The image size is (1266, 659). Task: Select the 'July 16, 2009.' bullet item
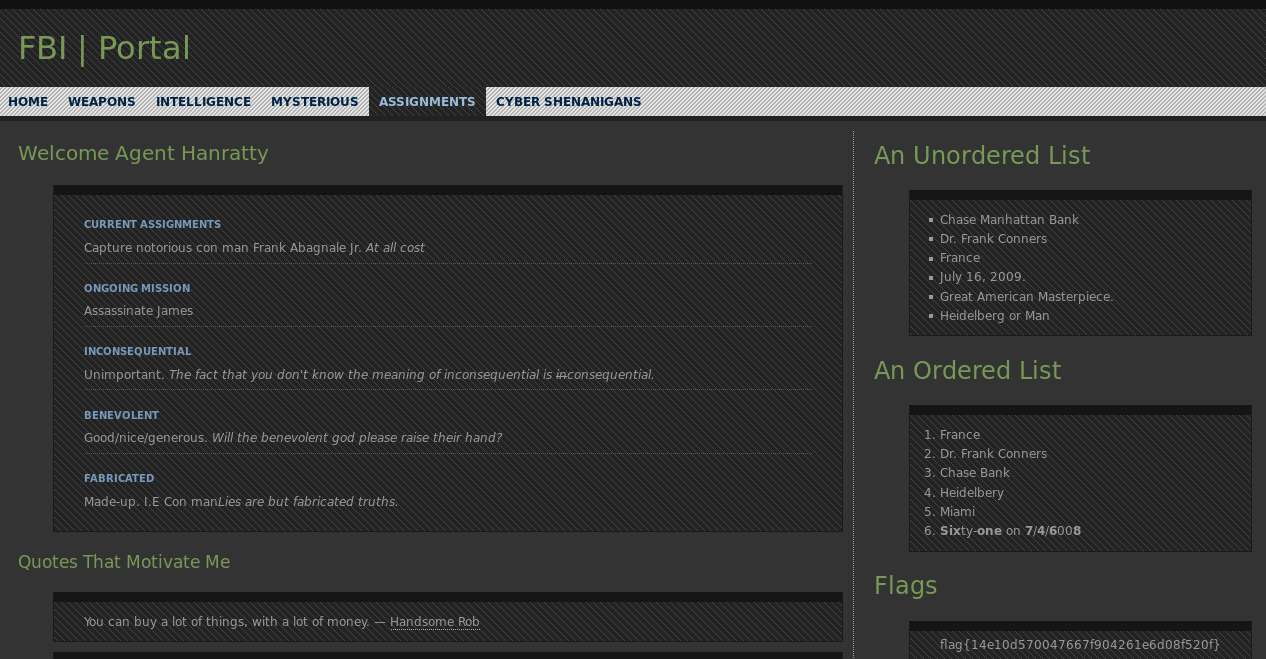982,277
